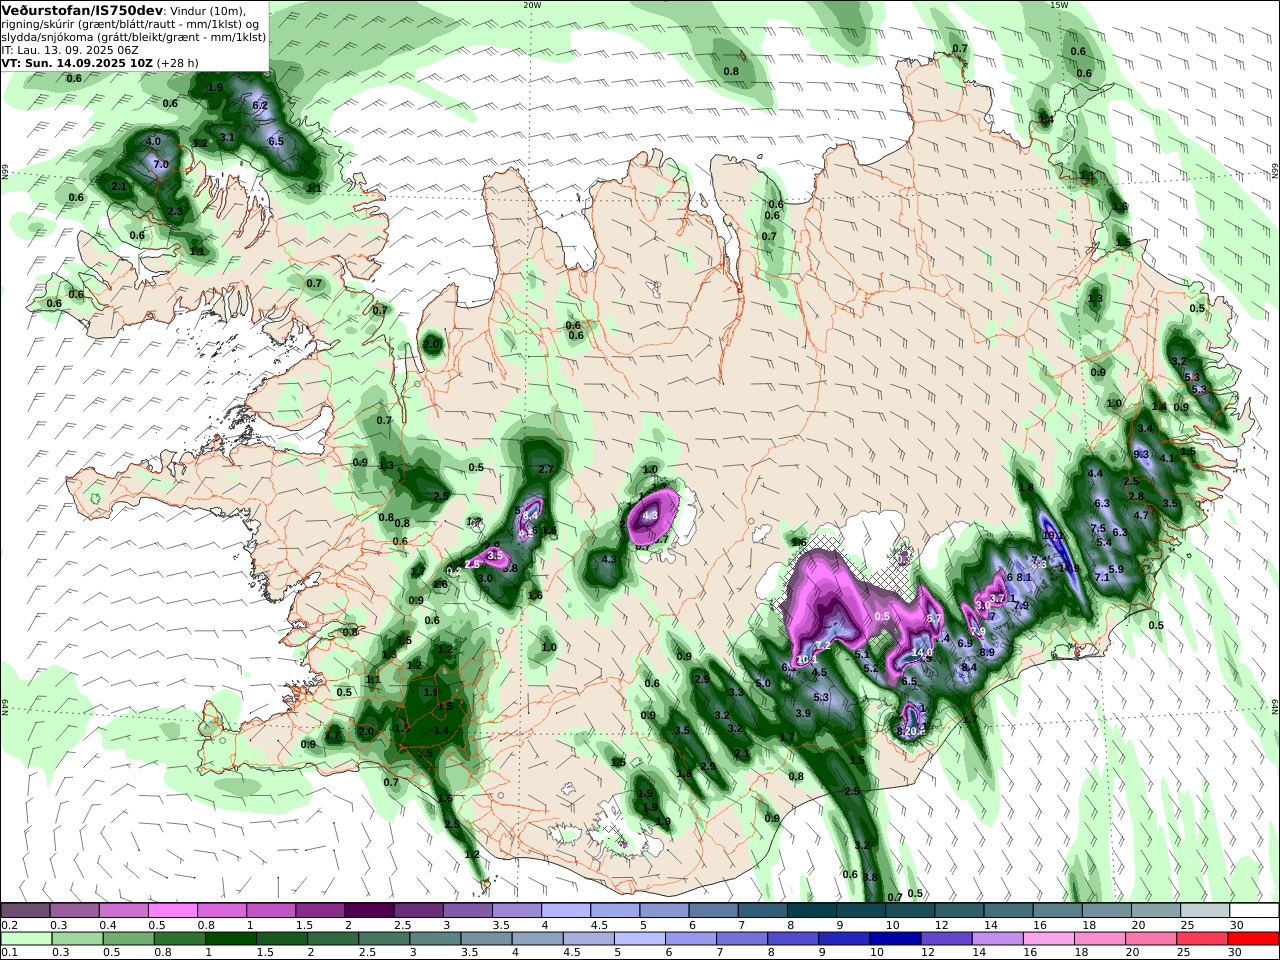This screenshot has height=960, width=1280.
Task: Select the 4.1 value near the east coast
Action: [x=1166, y=458]
